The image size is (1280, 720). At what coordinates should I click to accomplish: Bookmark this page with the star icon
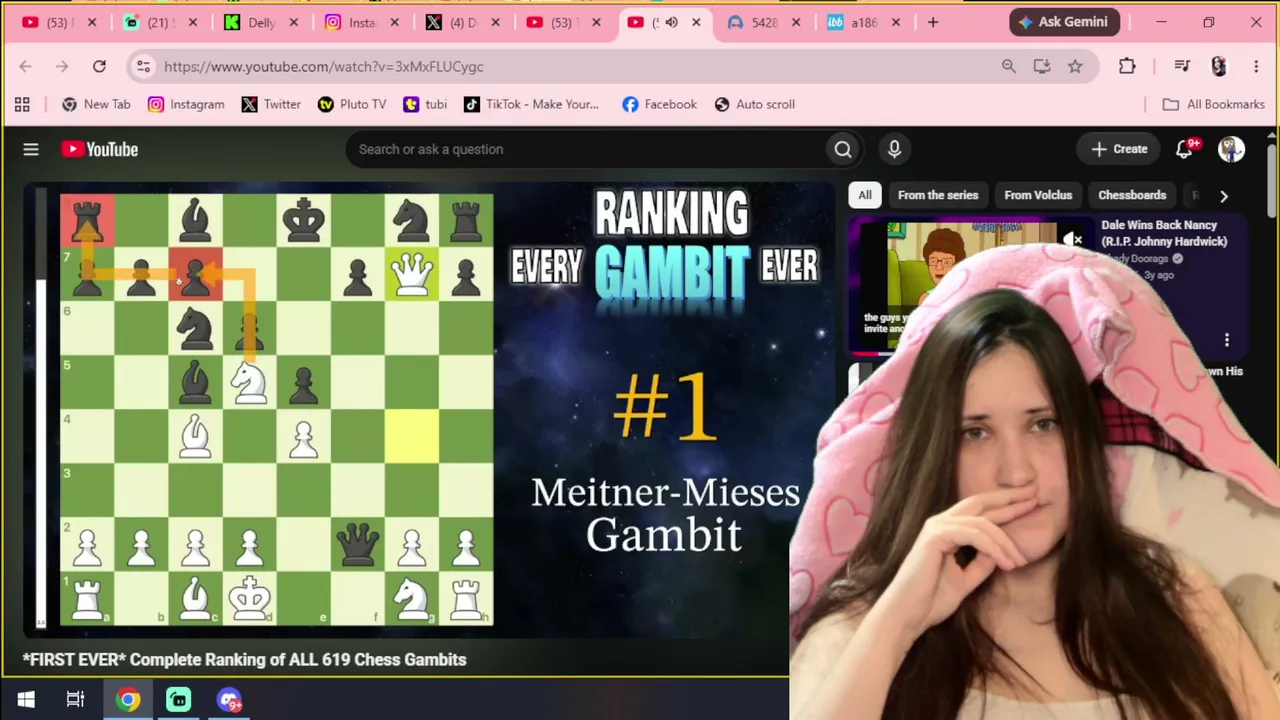coord(1075,66)
